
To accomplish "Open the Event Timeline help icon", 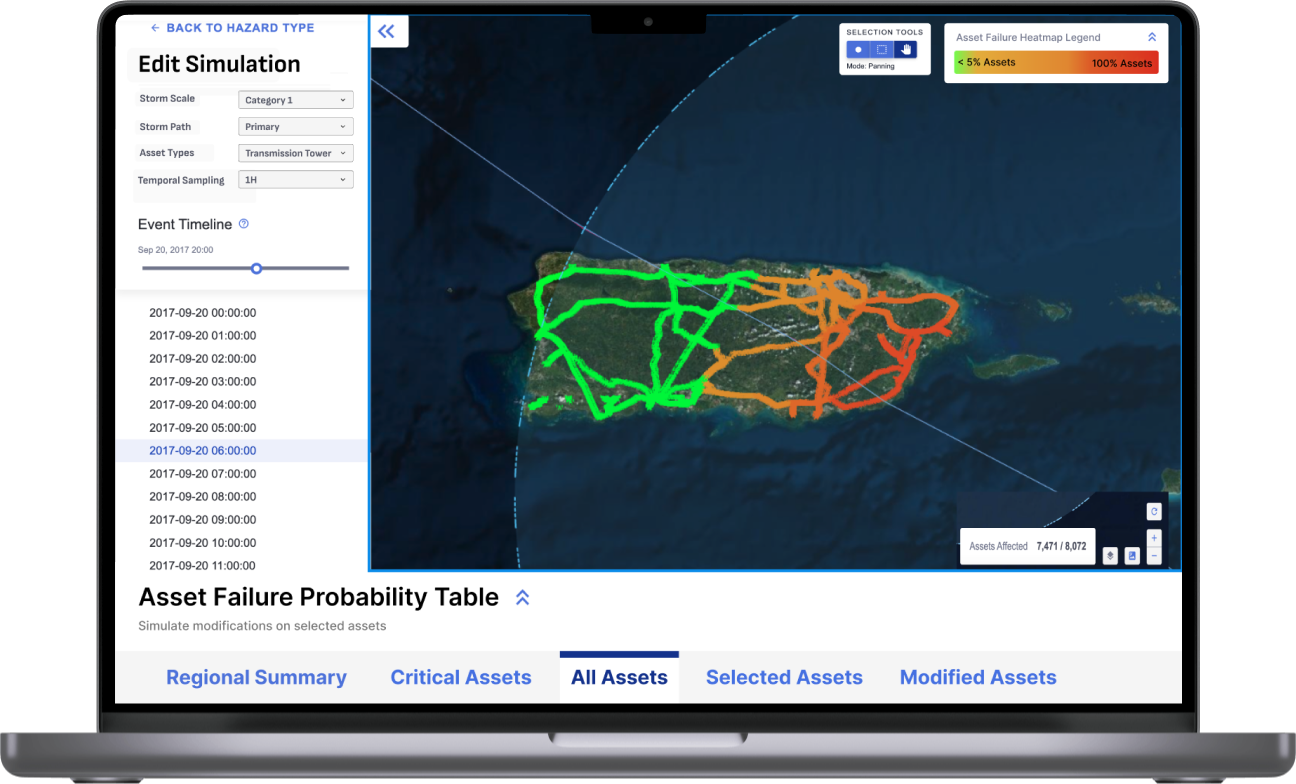I will click(244, 224).
